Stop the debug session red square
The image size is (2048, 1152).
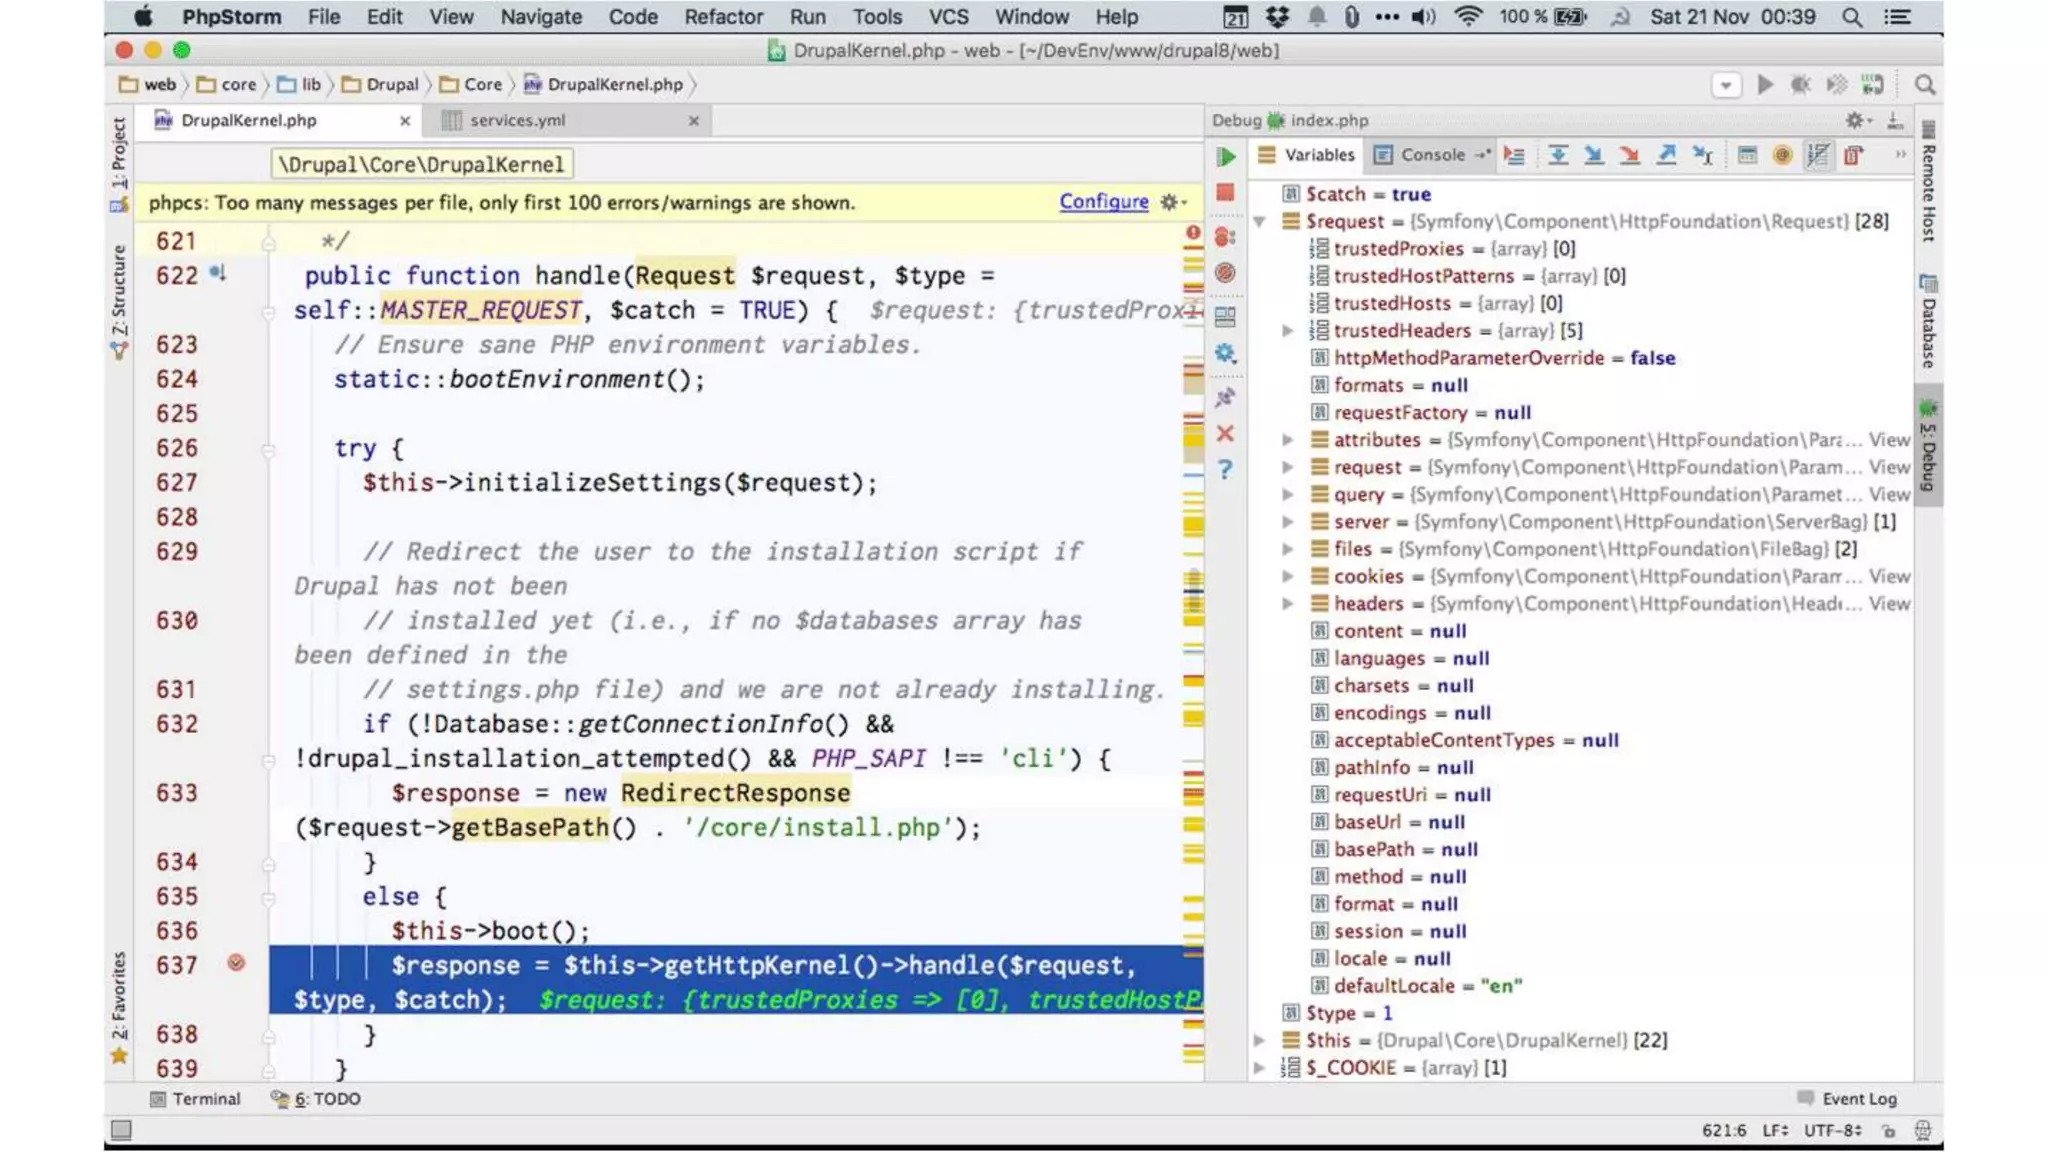tap(1226, 193)
